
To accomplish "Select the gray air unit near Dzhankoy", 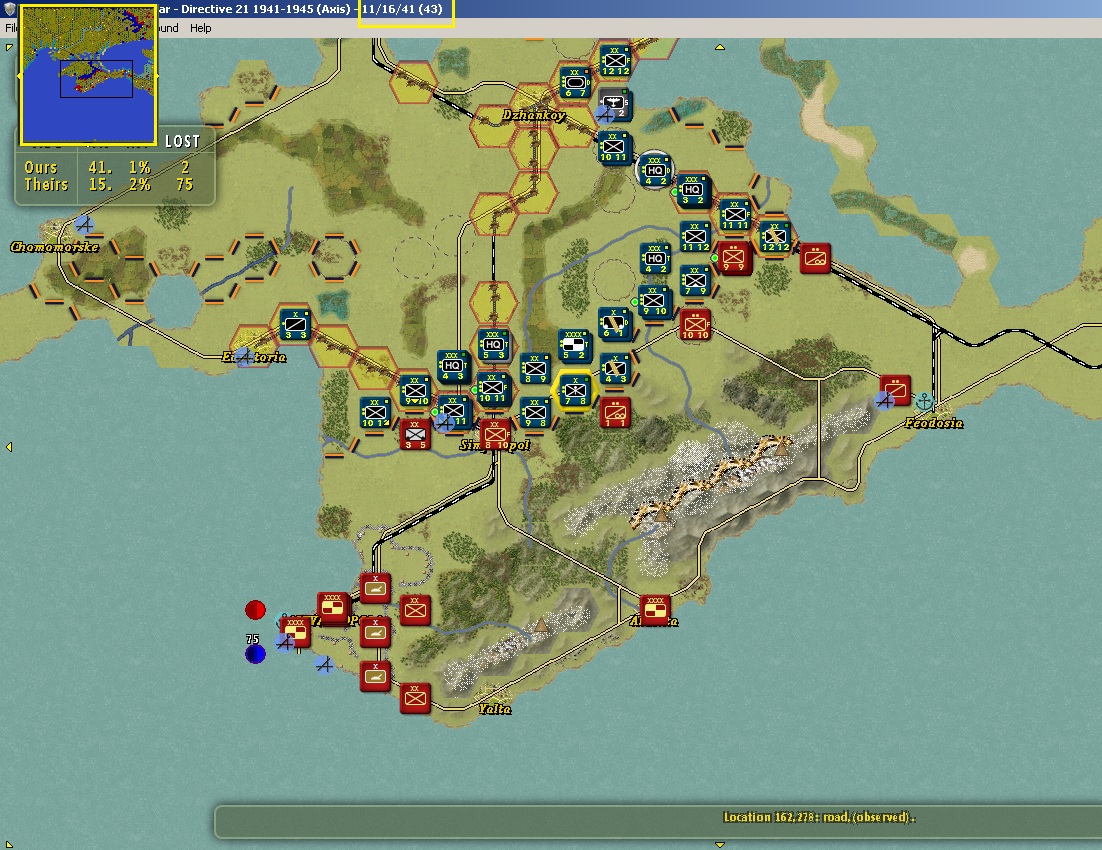I will (x=614, y=103).
